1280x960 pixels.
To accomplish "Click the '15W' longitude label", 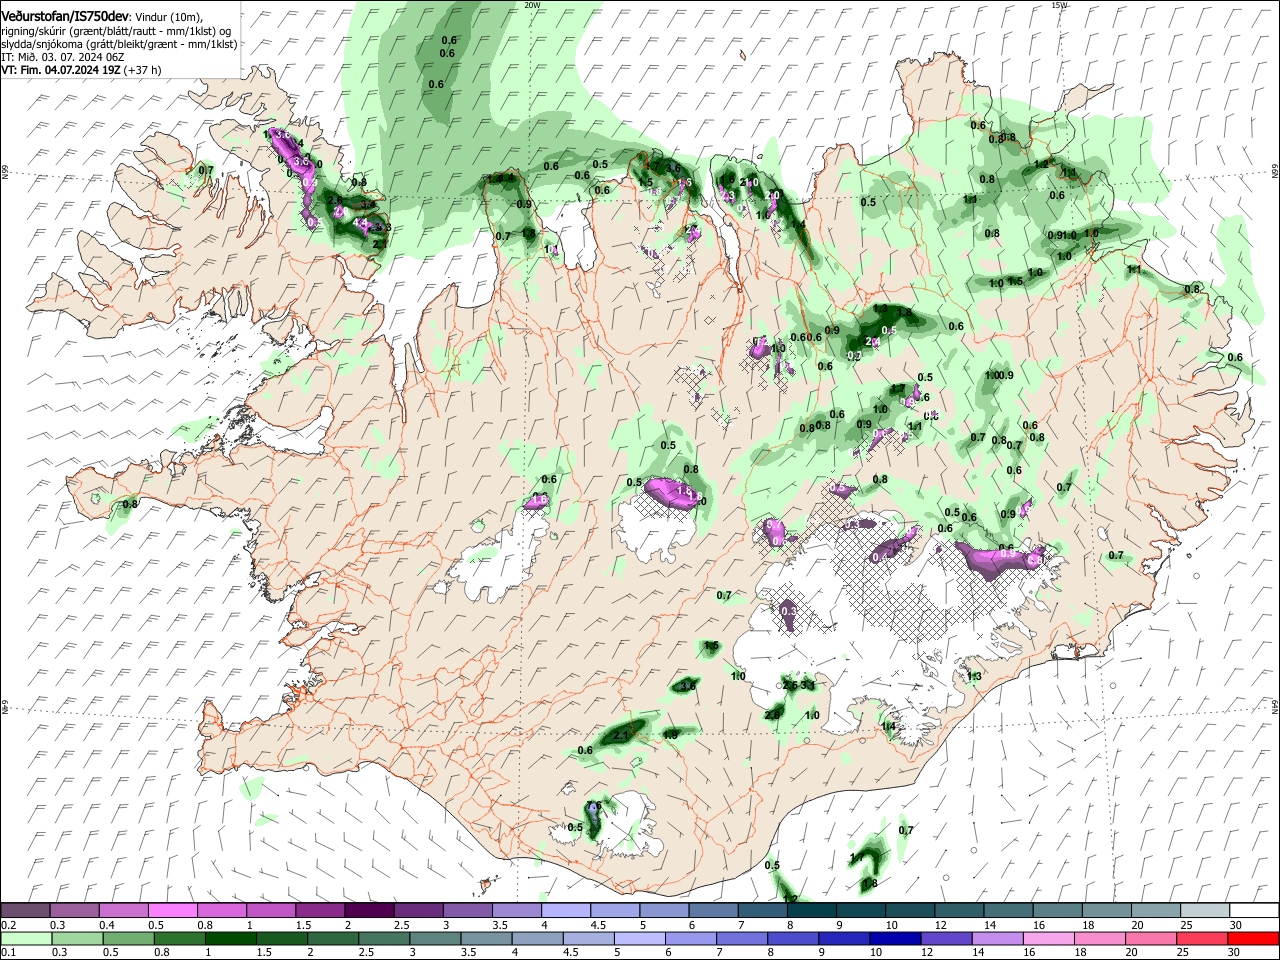I will tap(1060, 5).
